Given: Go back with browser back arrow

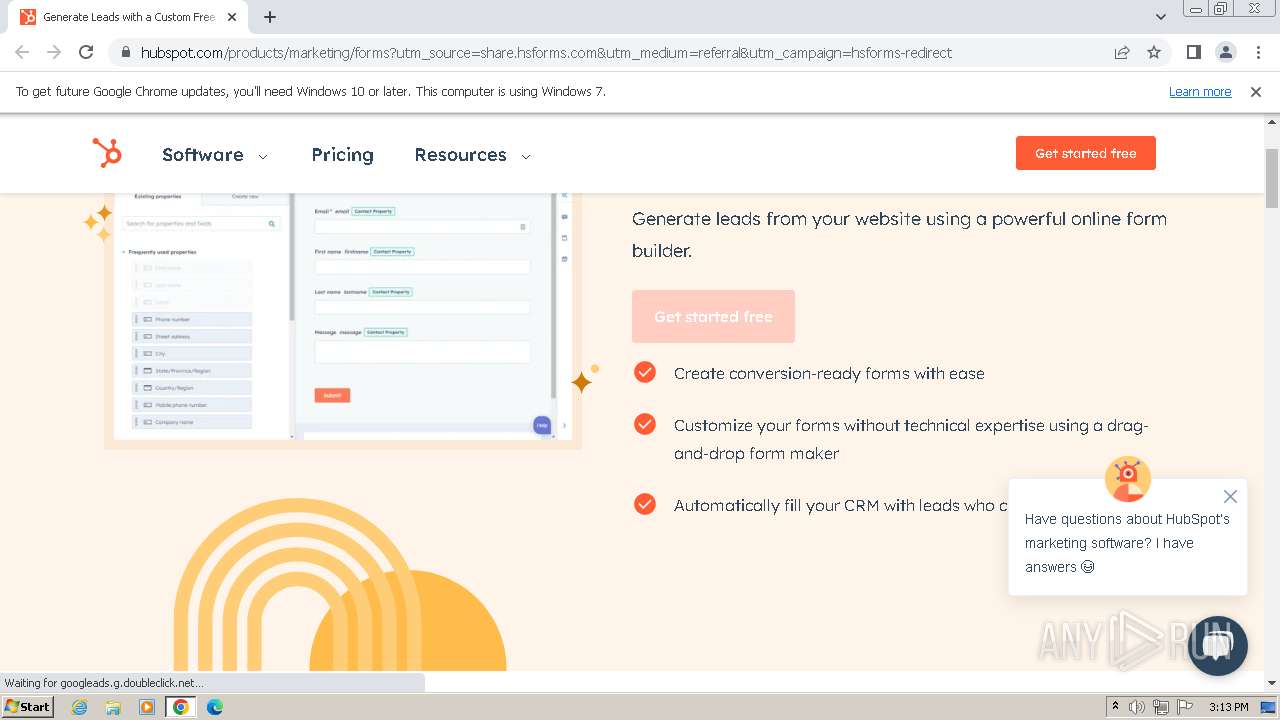Looking at the screenshot, I should pos(22,52).
